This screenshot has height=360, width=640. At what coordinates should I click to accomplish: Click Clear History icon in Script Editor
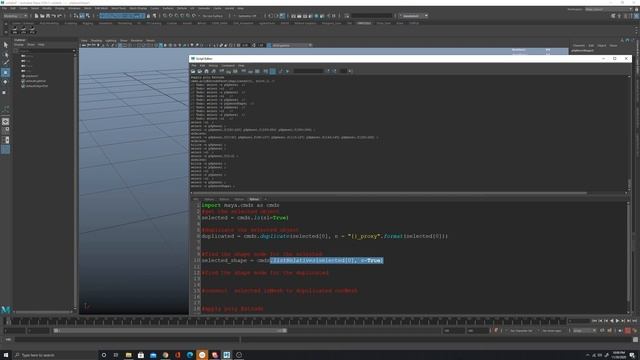(x=222, y=71)
